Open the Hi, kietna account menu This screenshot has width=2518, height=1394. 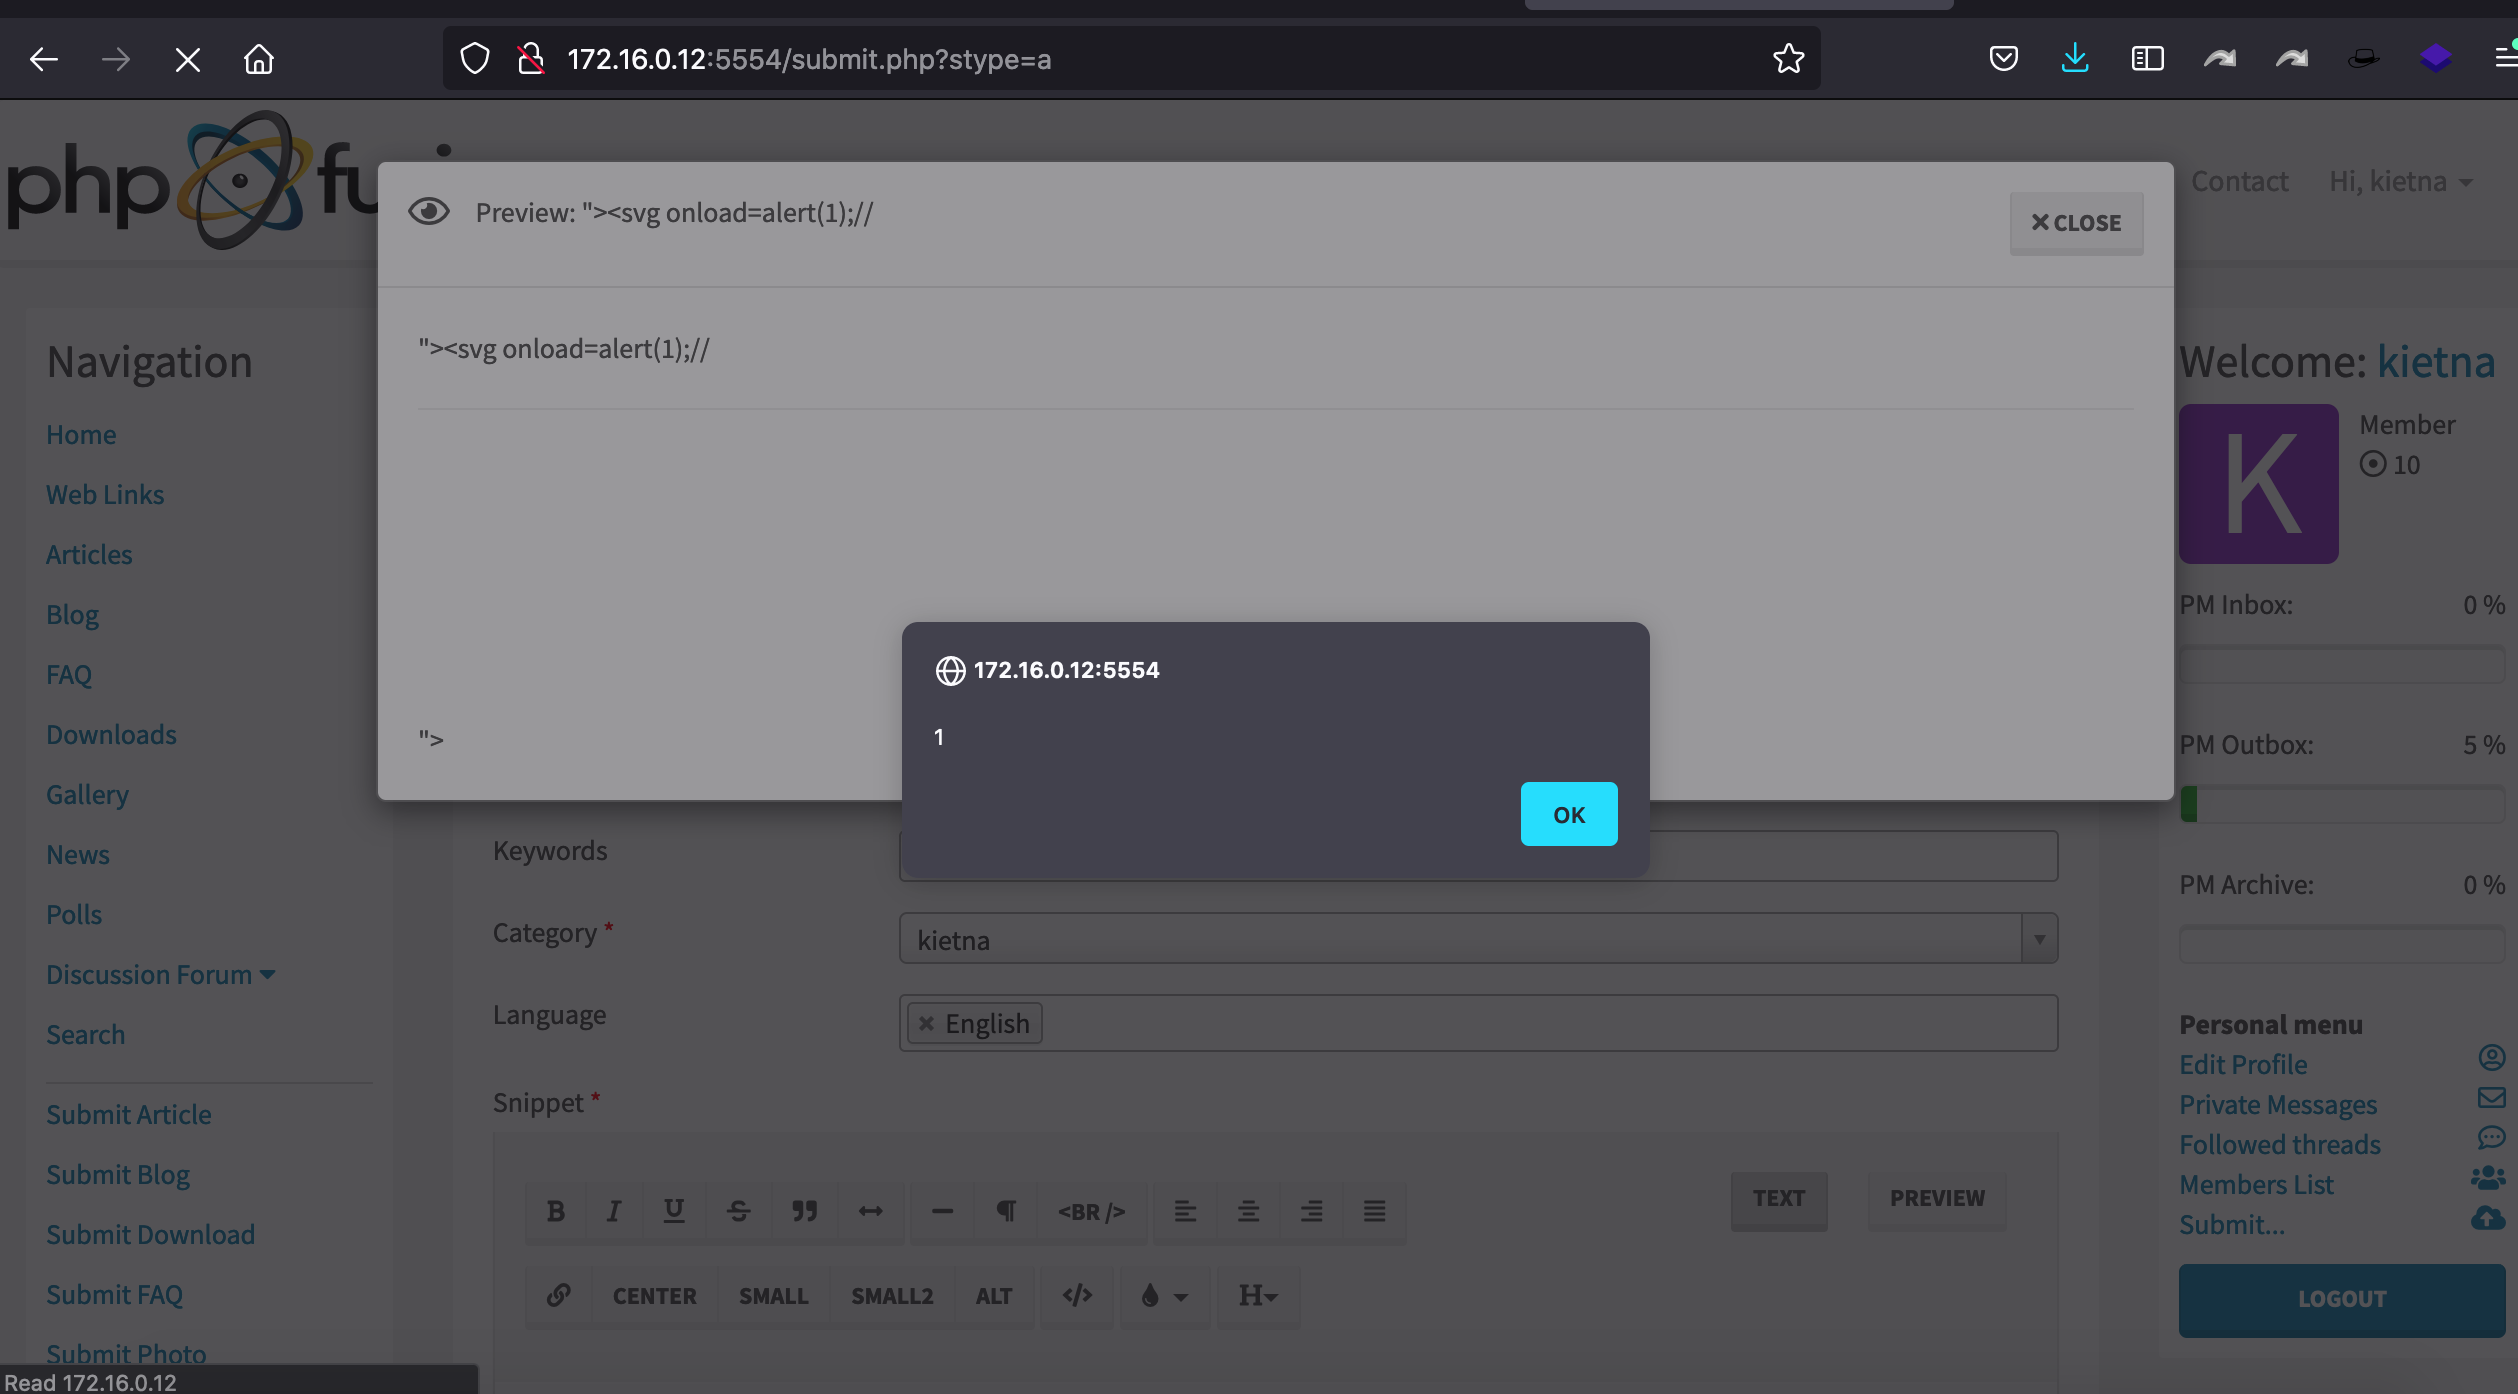(2399, 181)
